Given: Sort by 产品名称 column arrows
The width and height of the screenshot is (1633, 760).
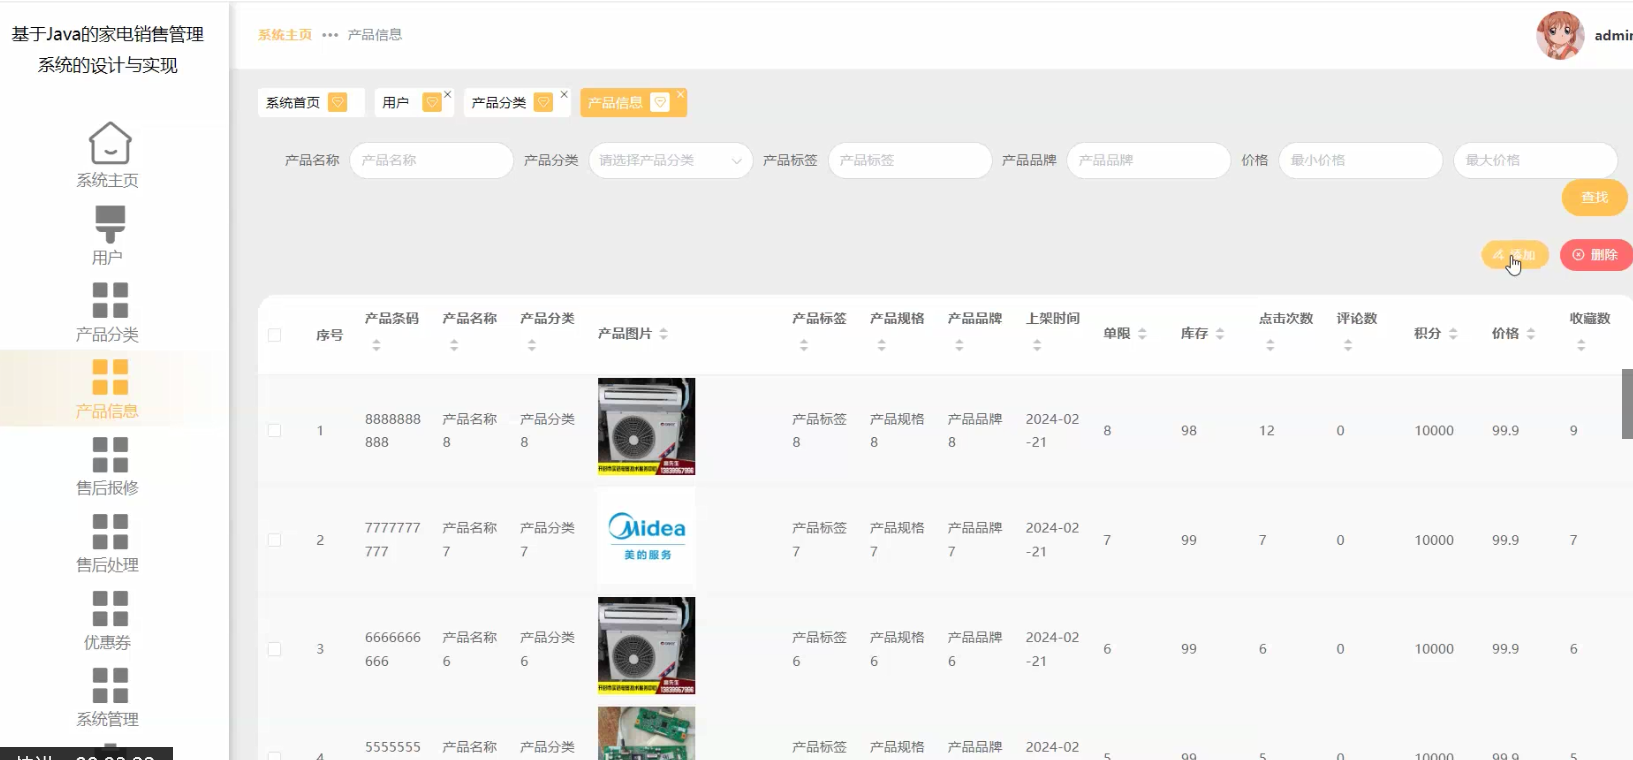Looking at the screenshot, I should pos(454,345).
